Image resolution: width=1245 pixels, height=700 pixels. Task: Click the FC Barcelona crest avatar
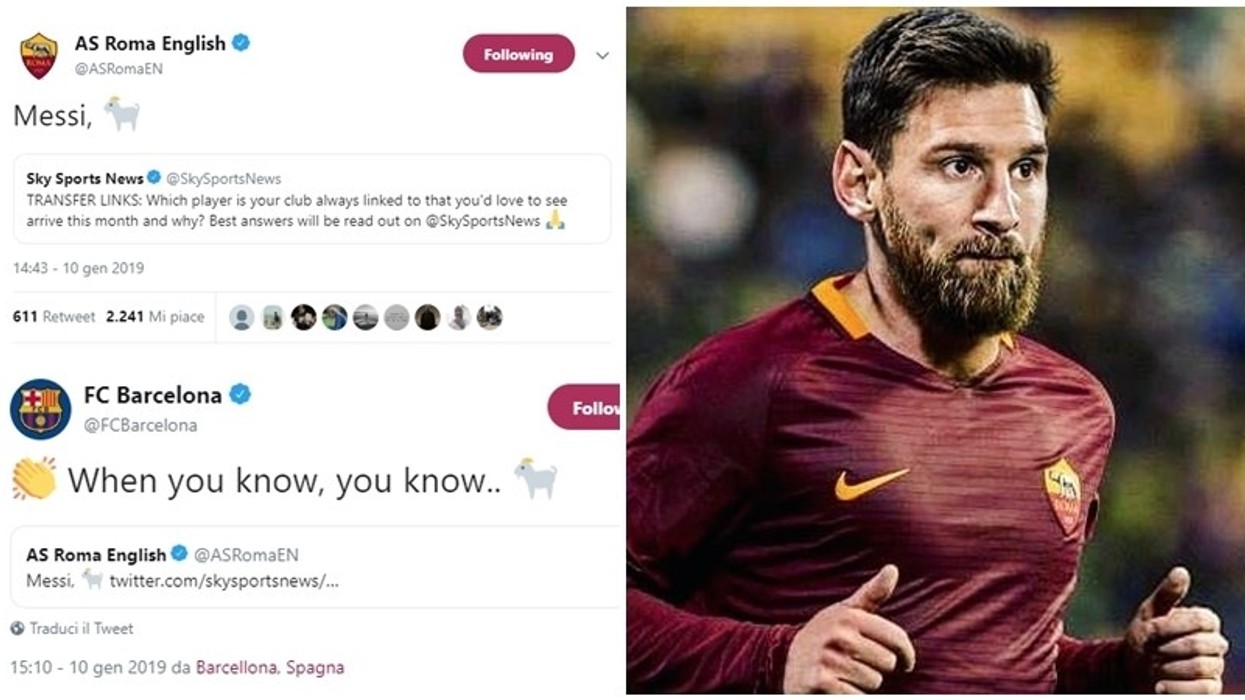[40, 409]
